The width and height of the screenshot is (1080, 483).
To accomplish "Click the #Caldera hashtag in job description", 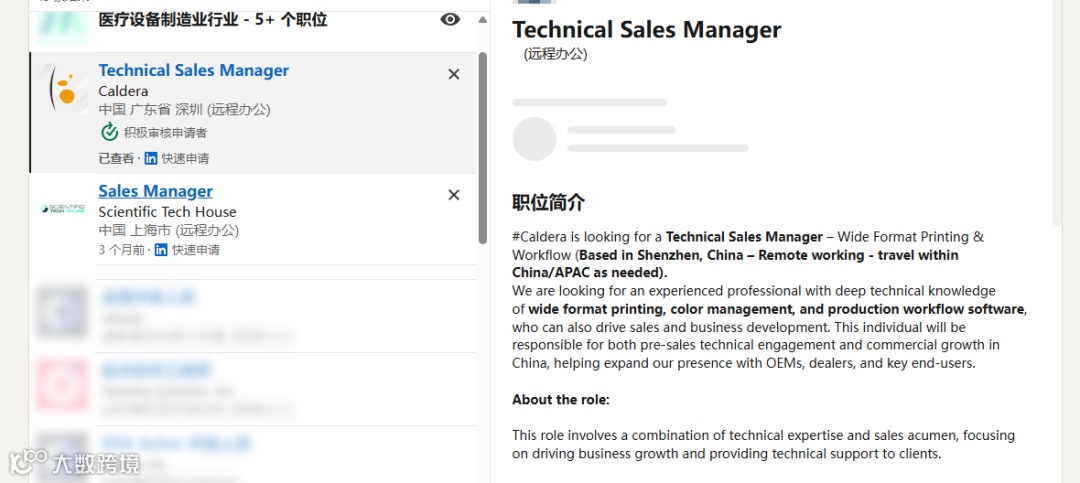I will click(547, 237).
